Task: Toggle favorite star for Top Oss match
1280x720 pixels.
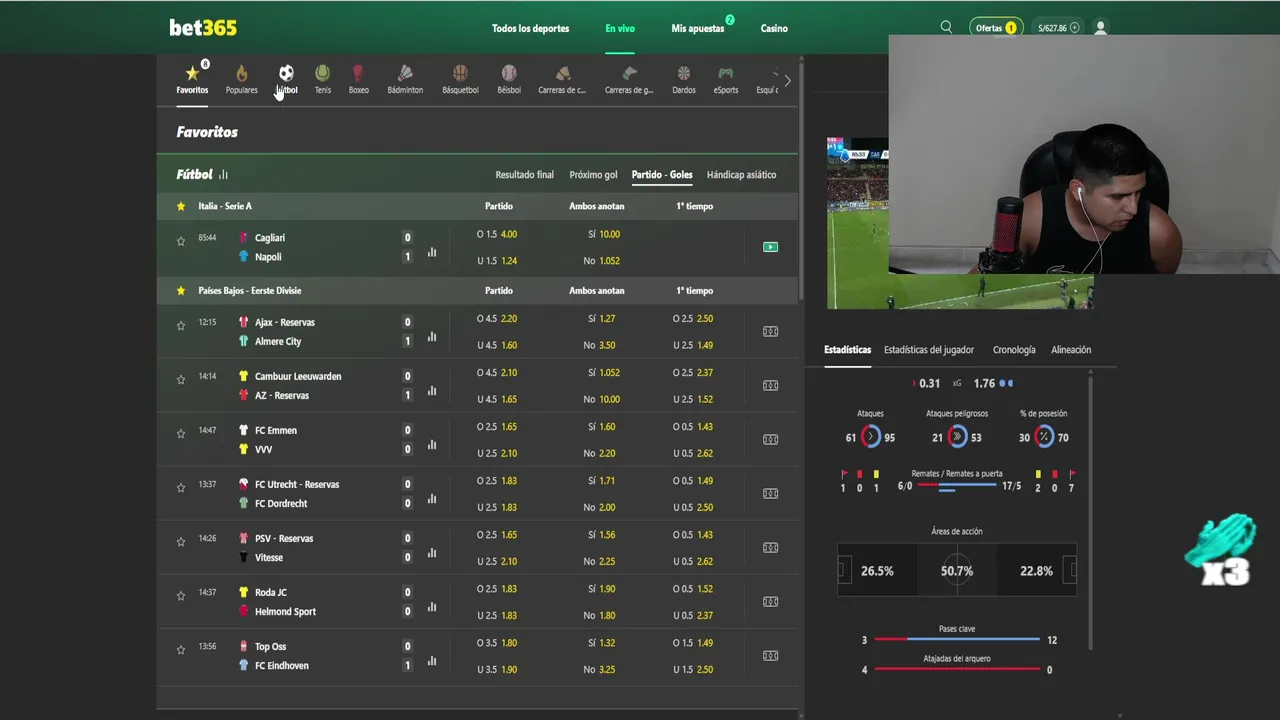Action: click(181, 649)
